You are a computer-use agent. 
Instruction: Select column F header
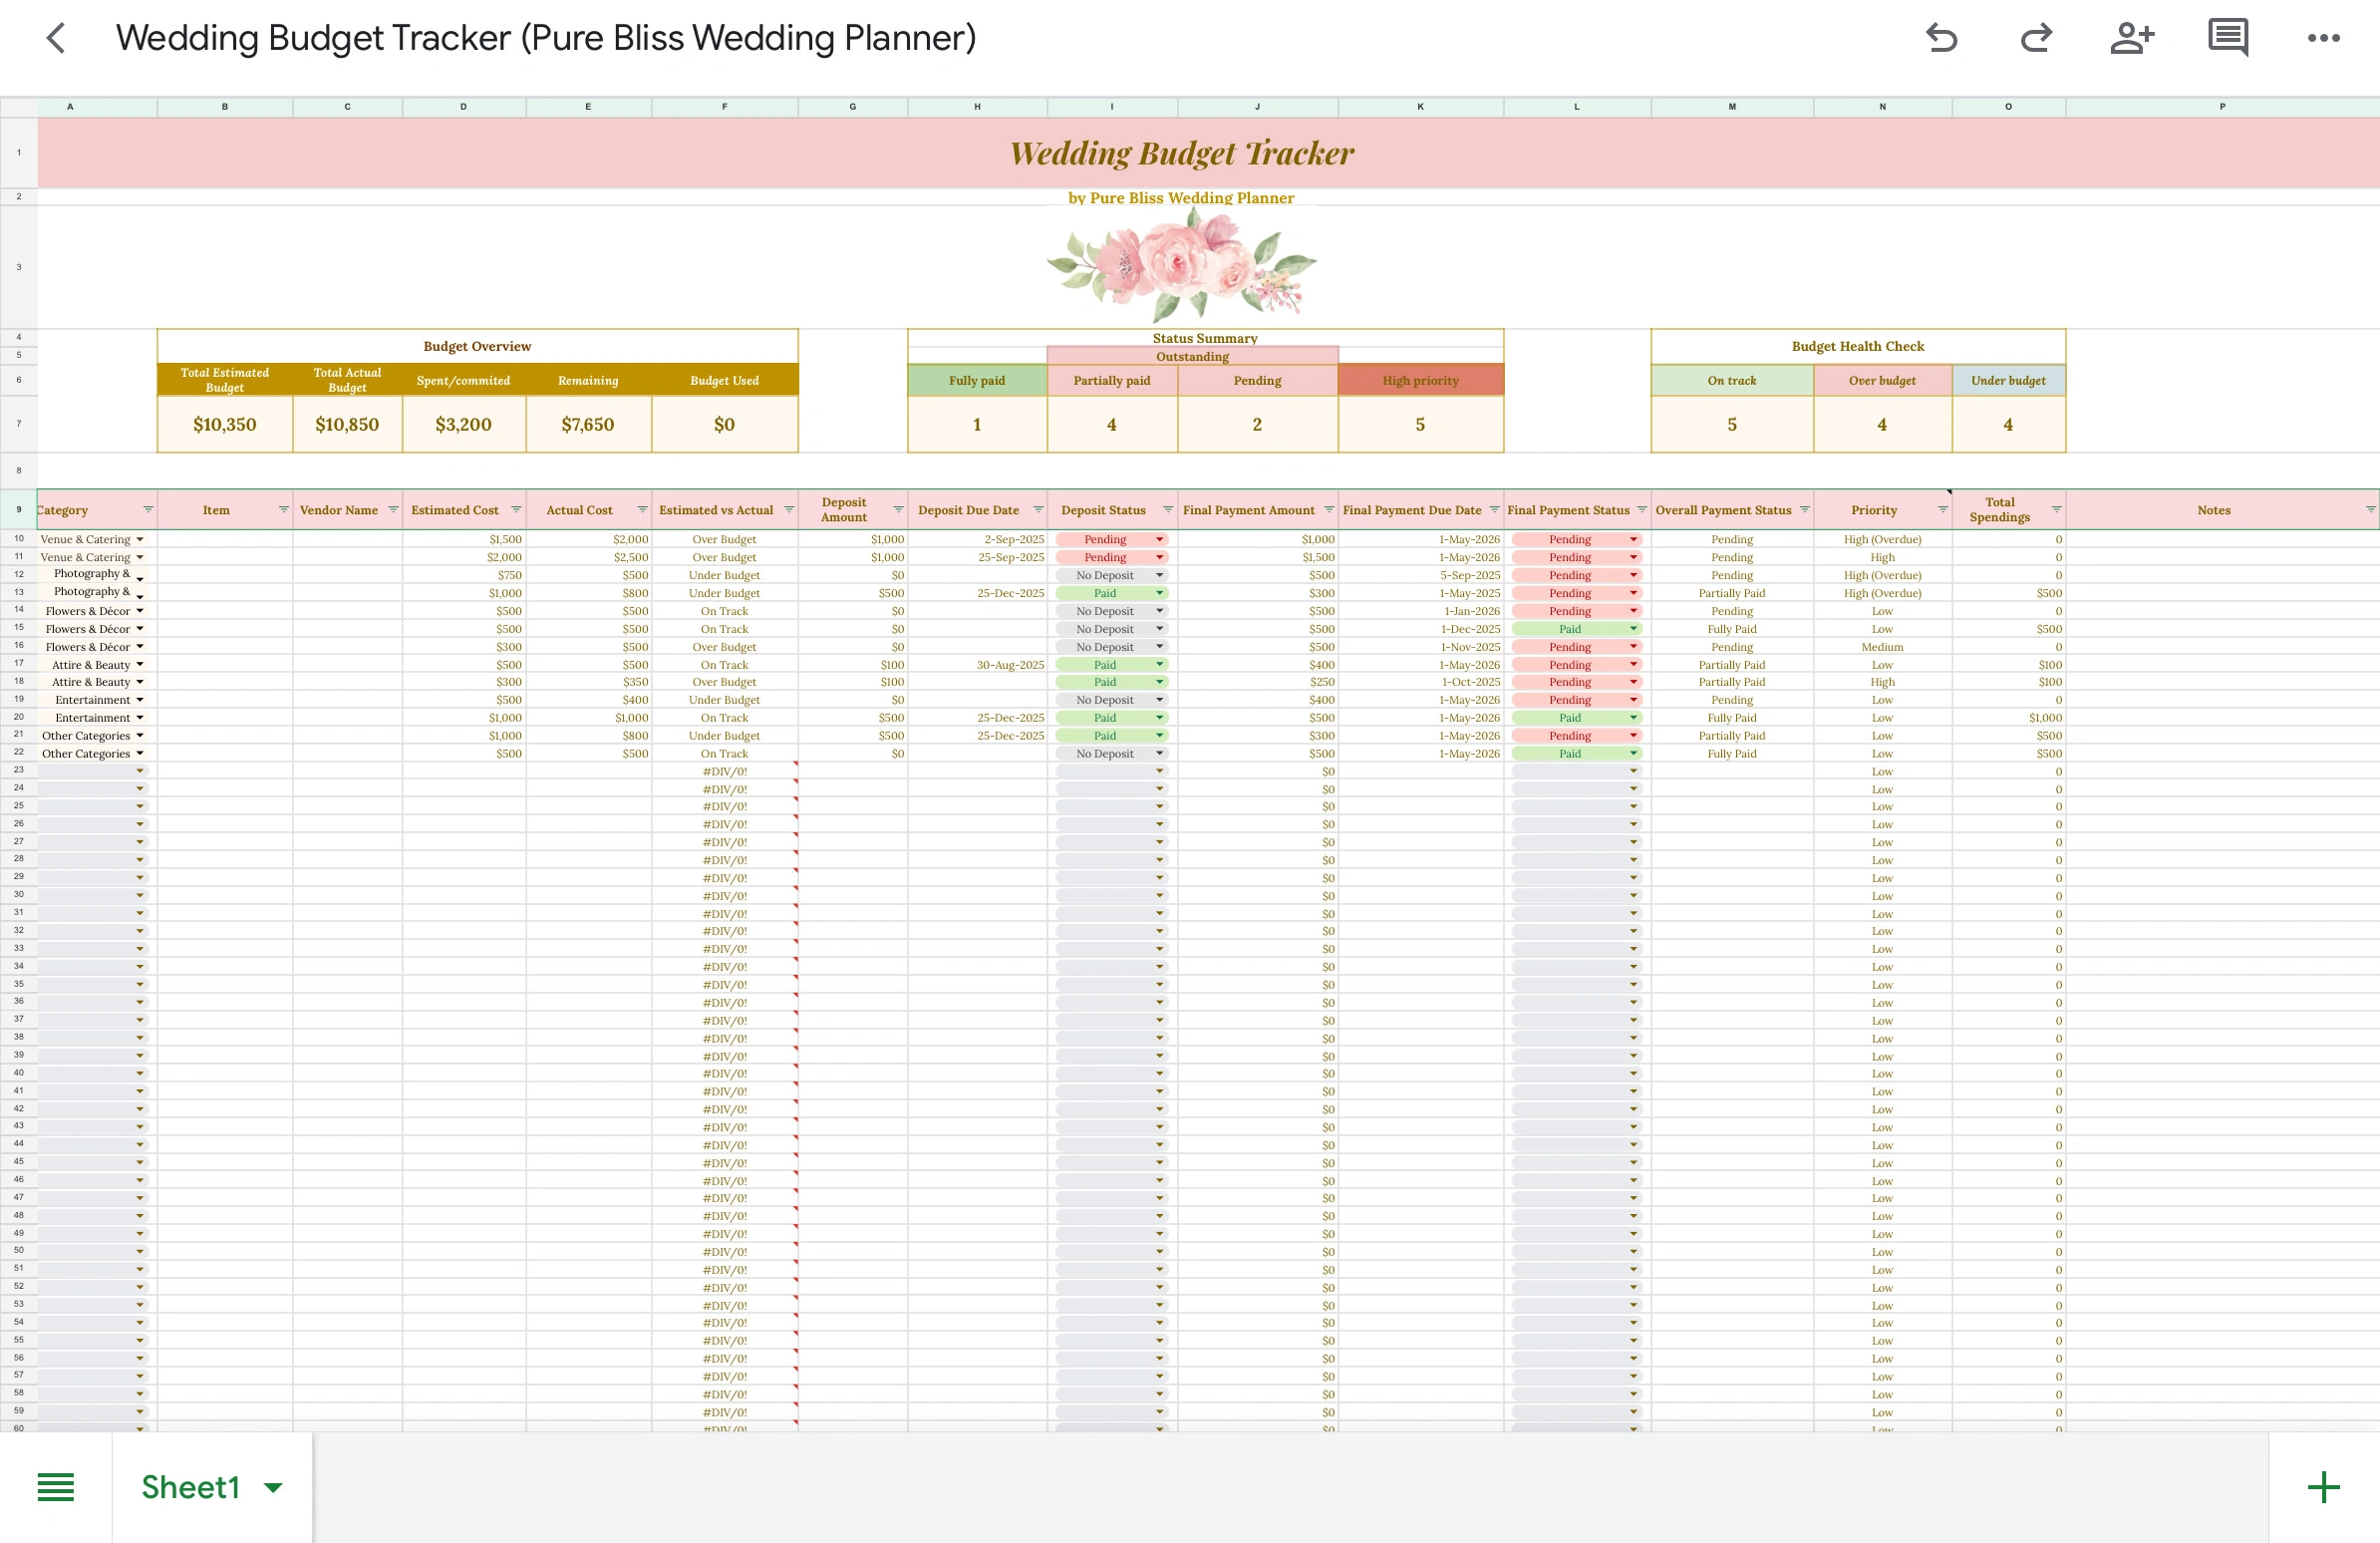724,106
